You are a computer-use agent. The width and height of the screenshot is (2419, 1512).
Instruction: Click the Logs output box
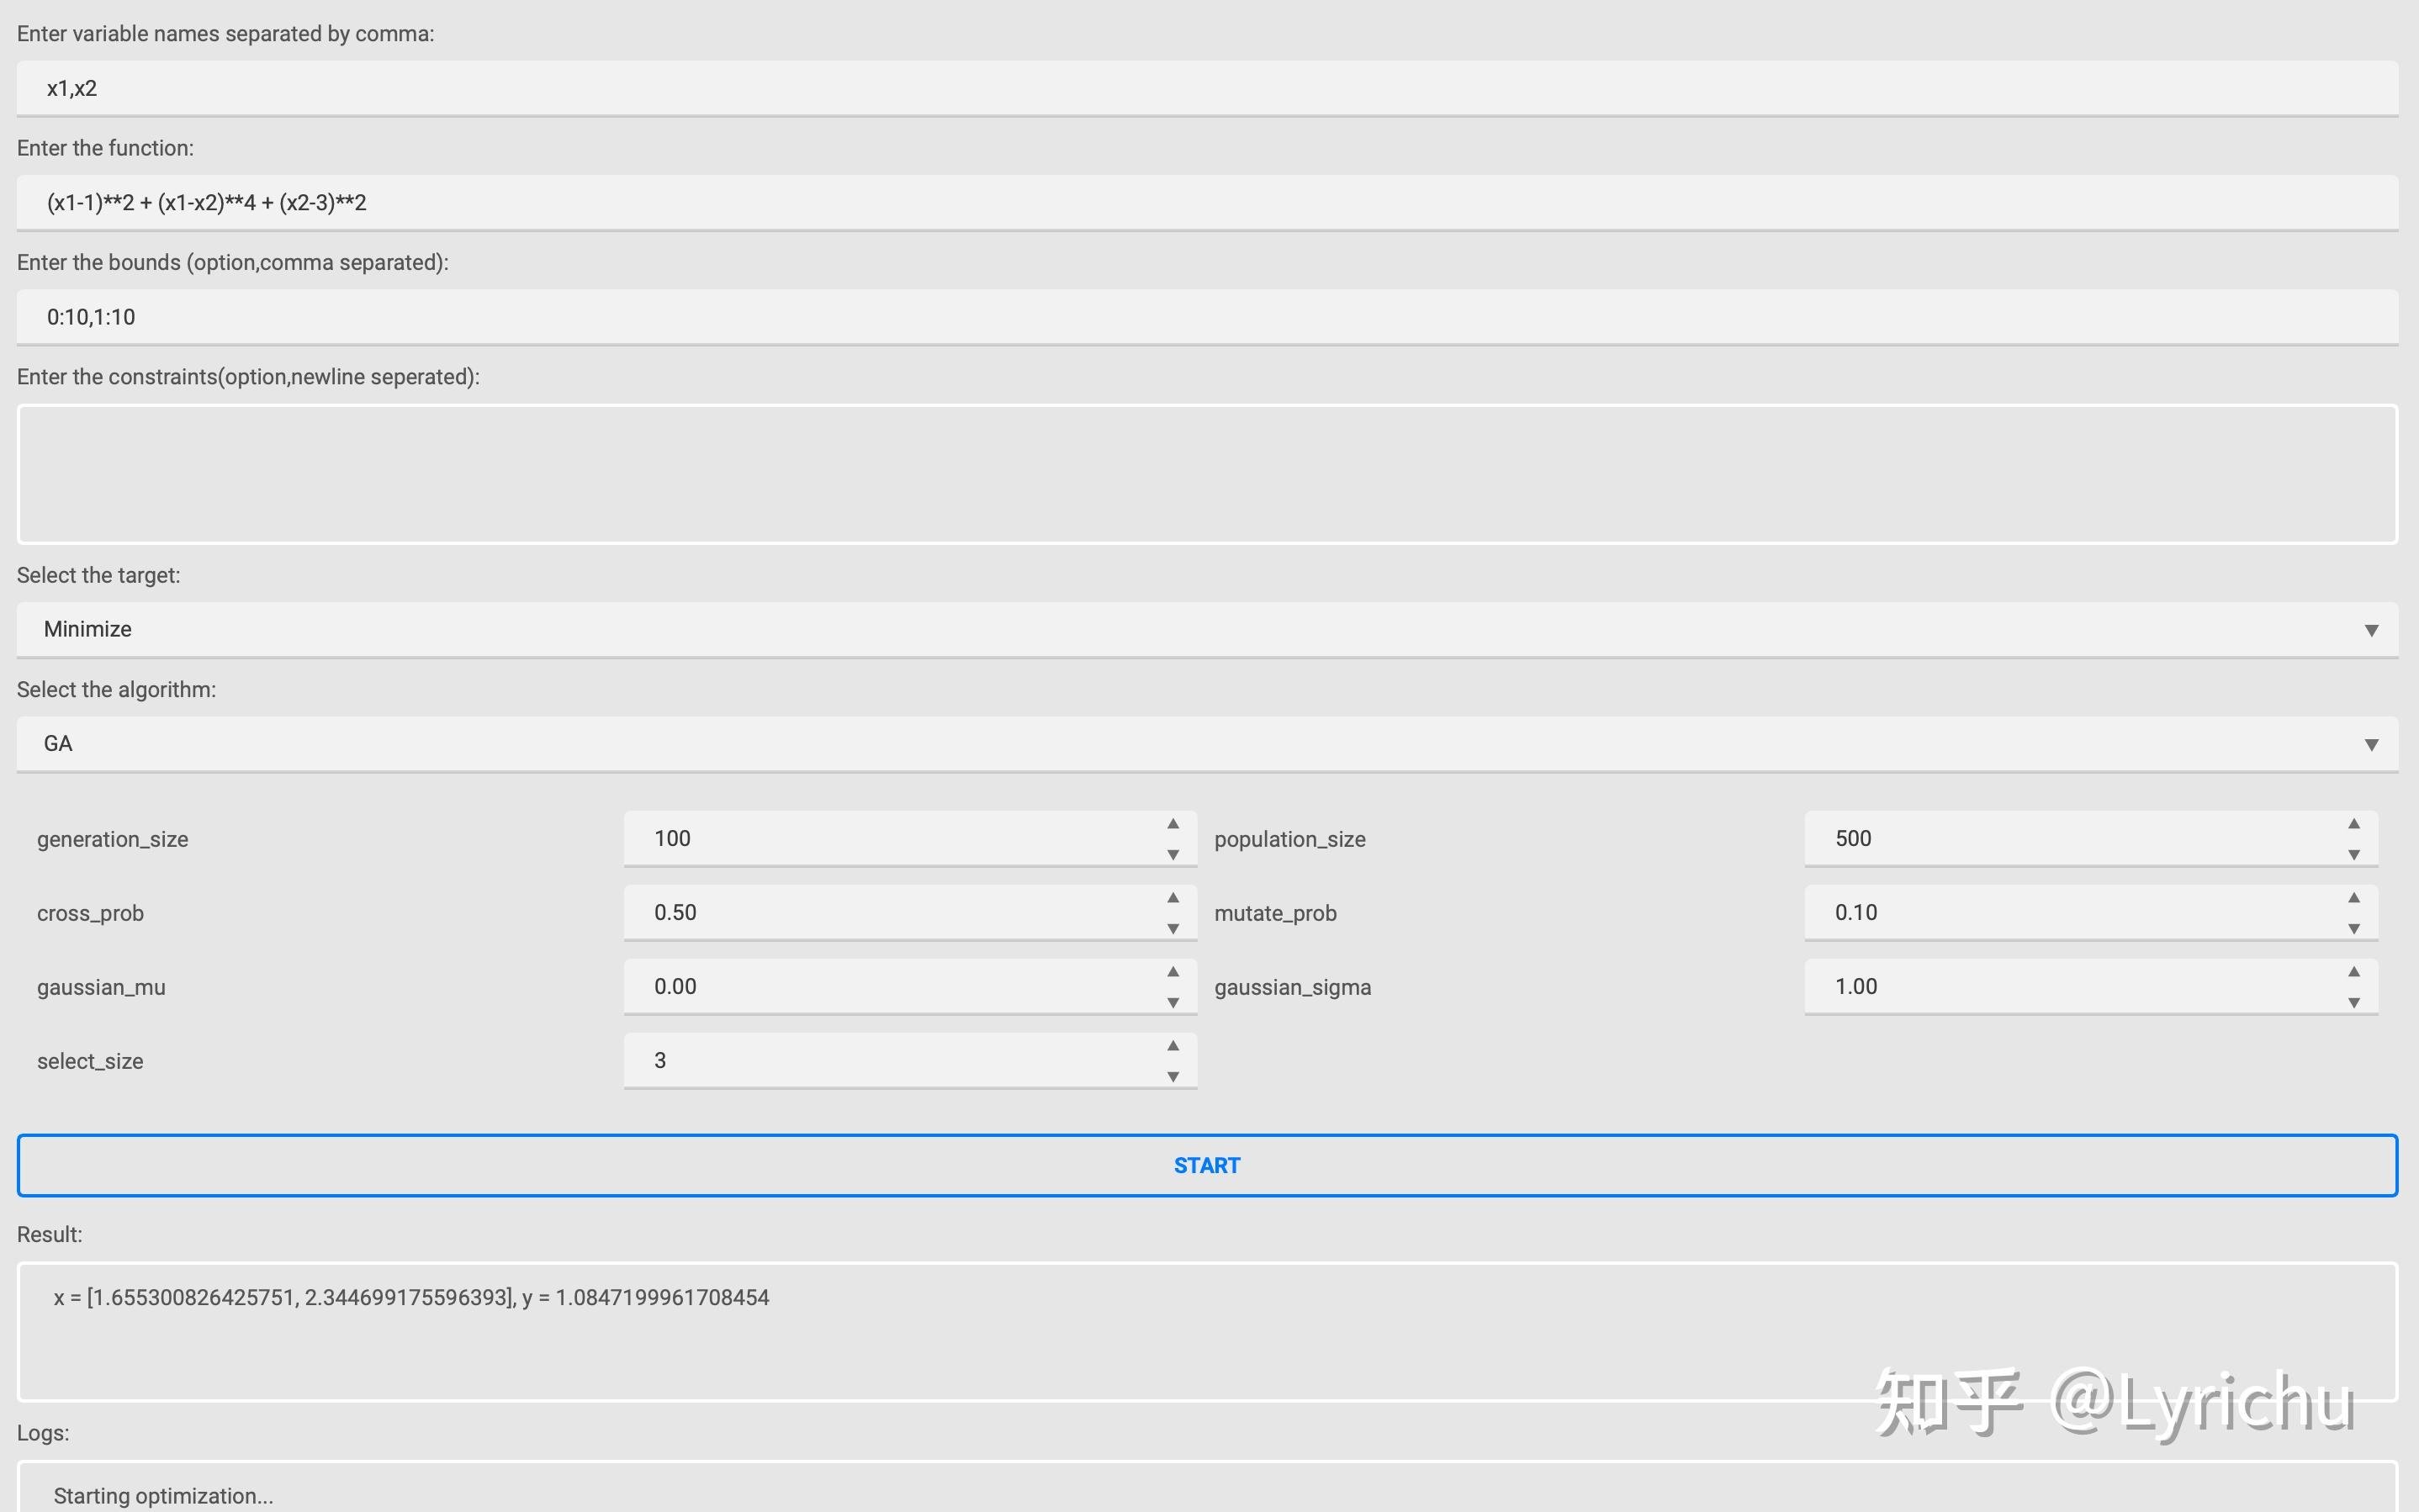[1207, 1491]
